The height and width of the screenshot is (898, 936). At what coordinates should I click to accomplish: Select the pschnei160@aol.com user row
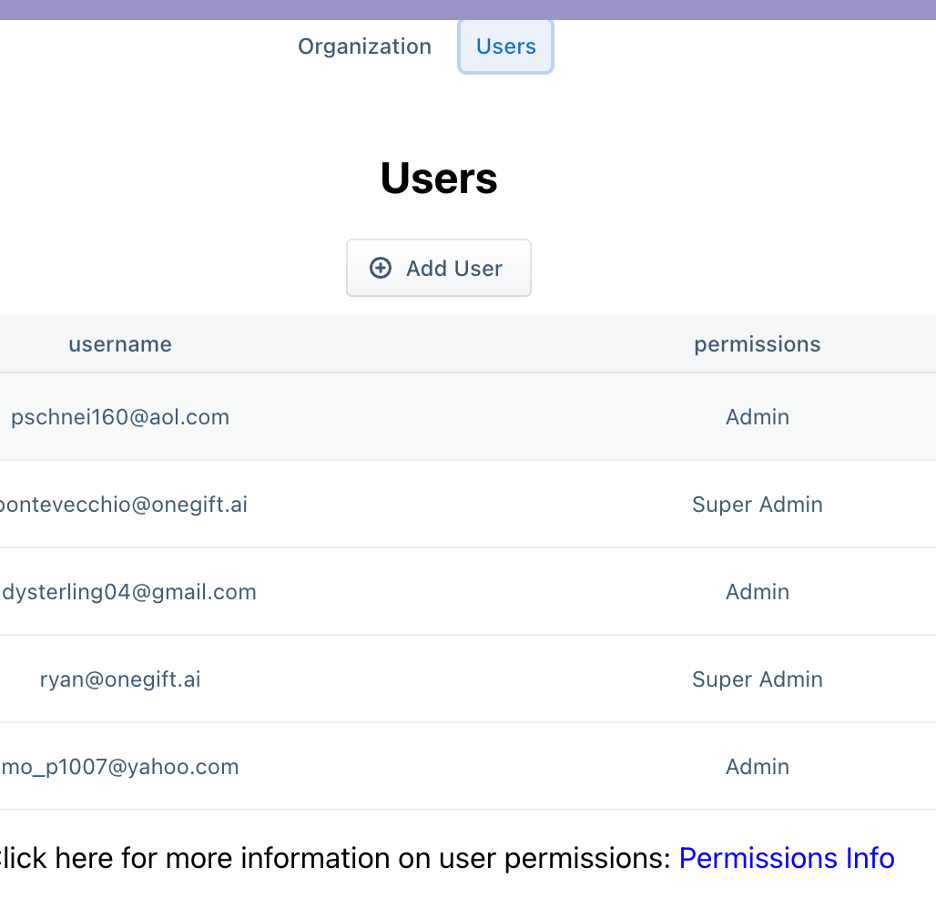tap(468, 417)
